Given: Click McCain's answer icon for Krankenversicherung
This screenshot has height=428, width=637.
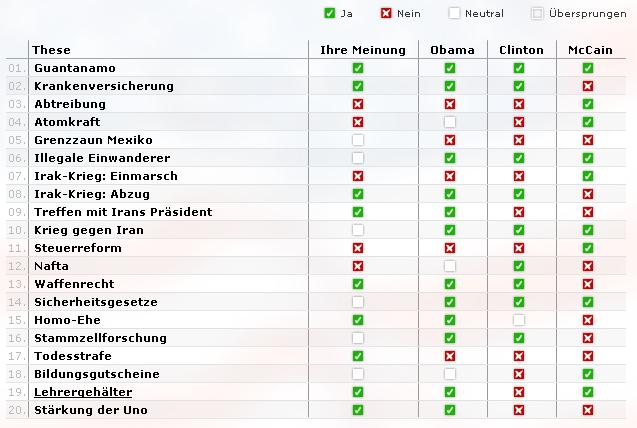Looking at the screenshot, I should 588,86.
